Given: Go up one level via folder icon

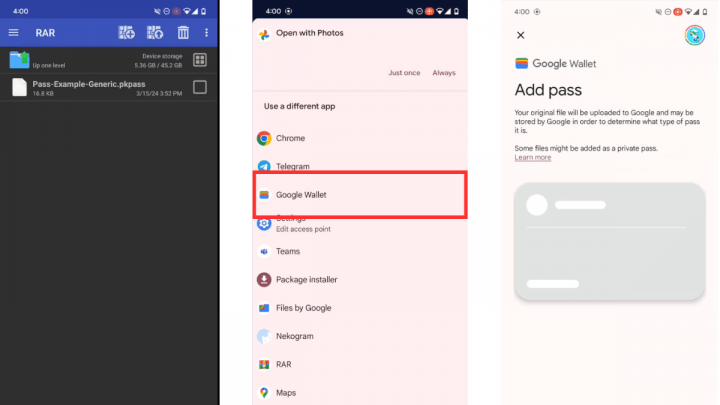Looking at the screenshot, I should tap(19, 60).
